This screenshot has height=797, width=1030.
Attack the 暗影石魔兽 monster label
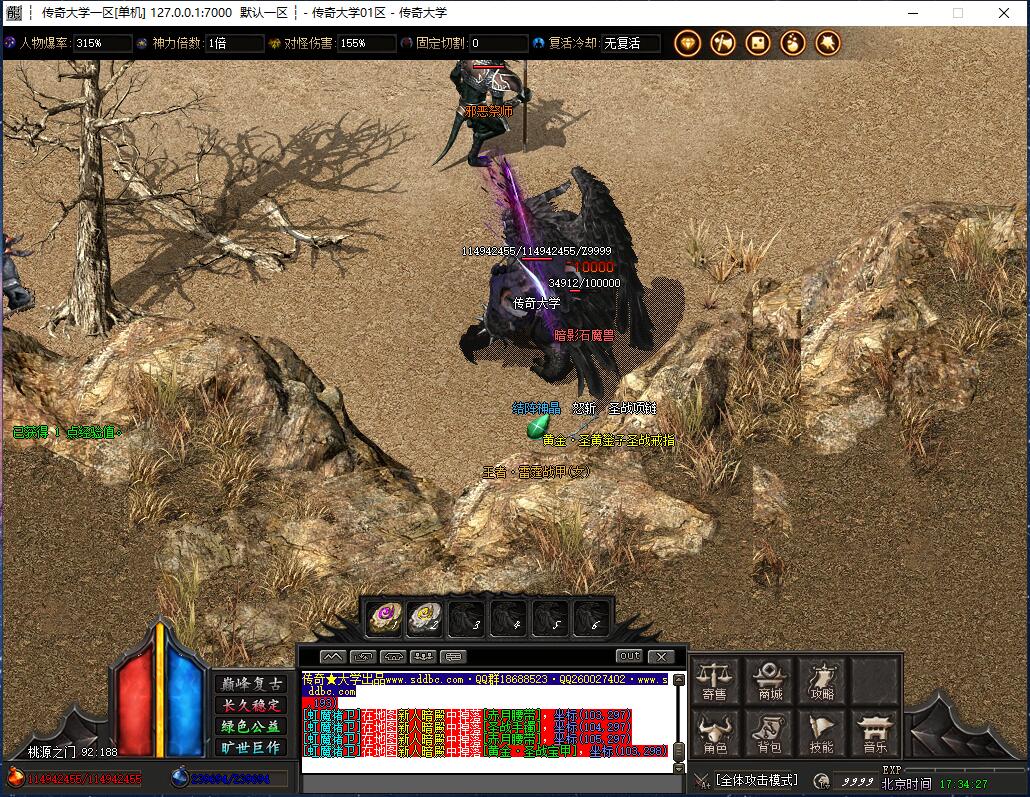coord(584,336)
